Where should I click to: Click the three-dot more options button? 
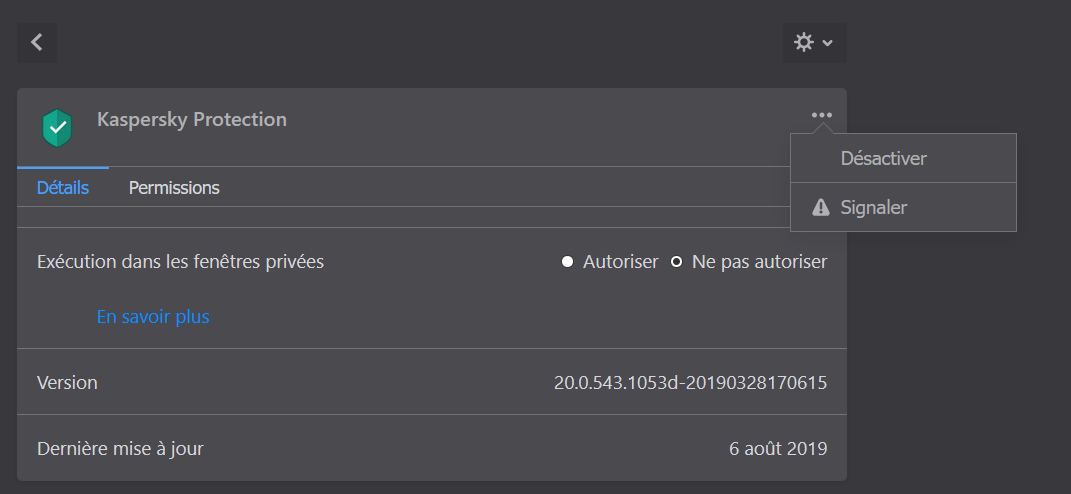tap(822, 115)
